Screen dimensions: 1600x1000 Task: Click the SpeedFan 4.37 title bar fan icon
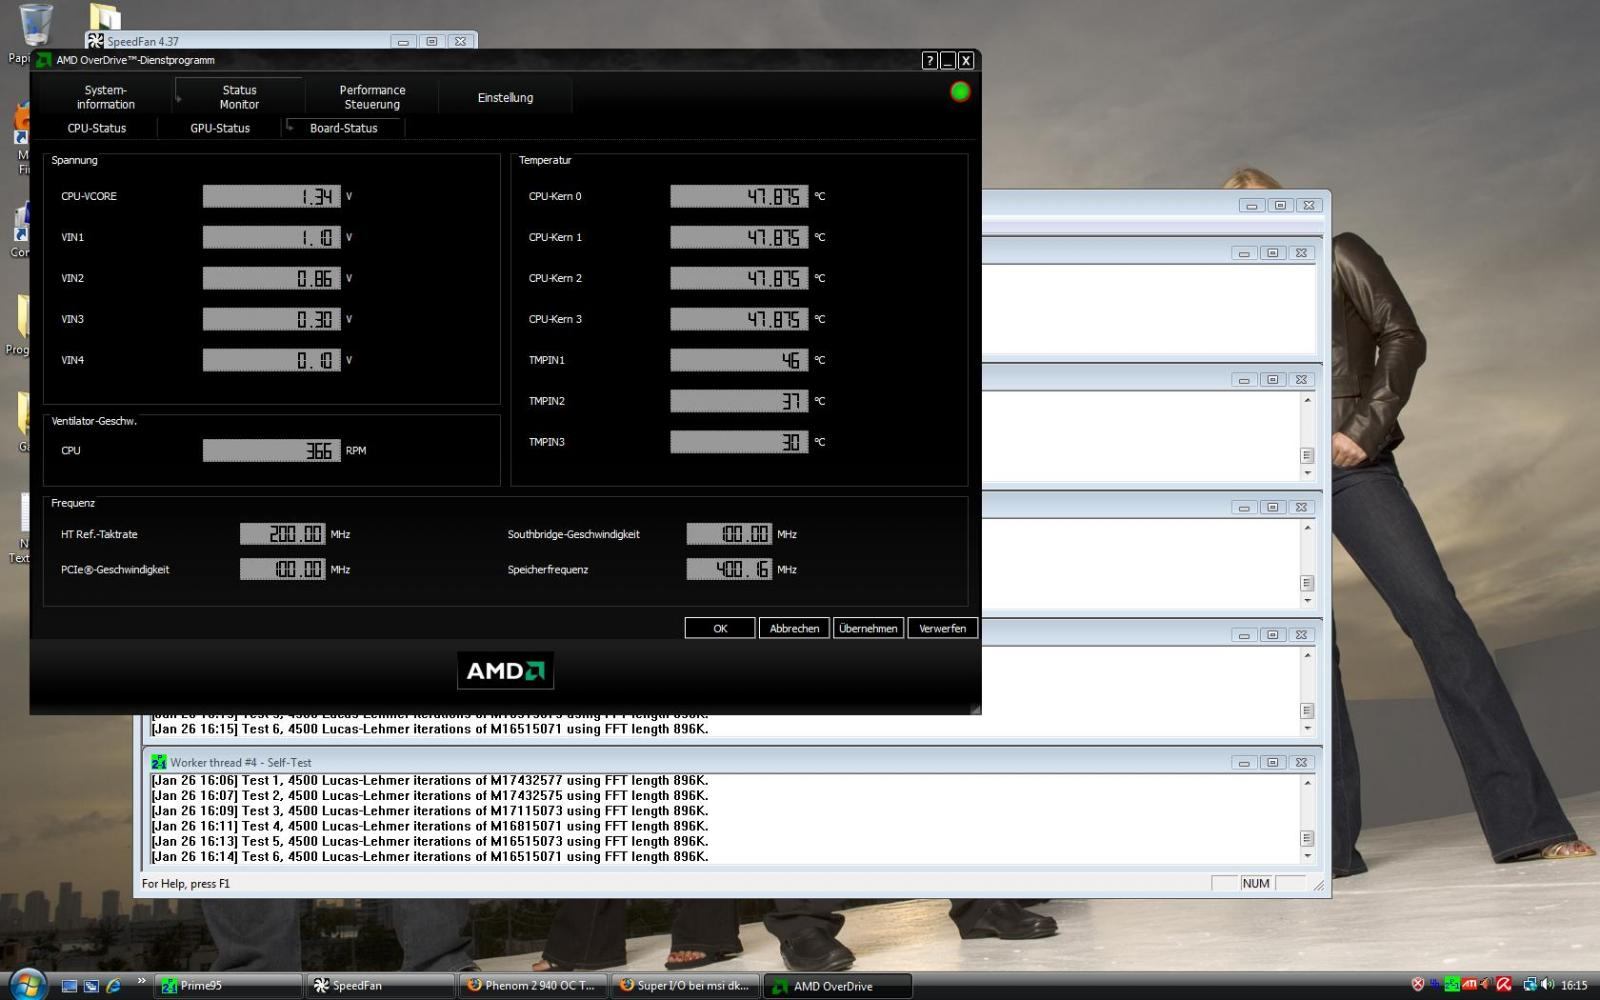point(95,41)
